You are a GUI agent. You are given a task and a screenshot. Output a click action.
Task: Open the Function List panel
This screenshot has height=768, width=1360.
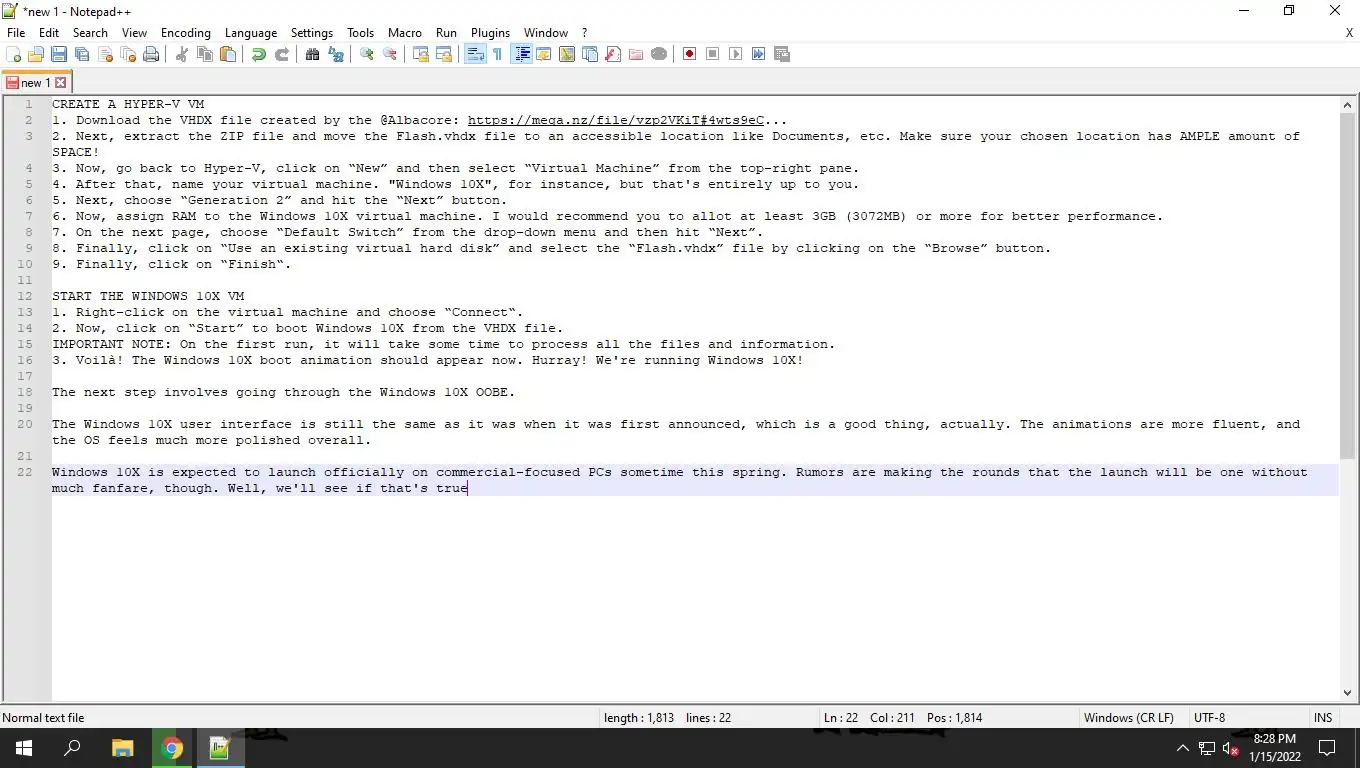coord(612,54)
